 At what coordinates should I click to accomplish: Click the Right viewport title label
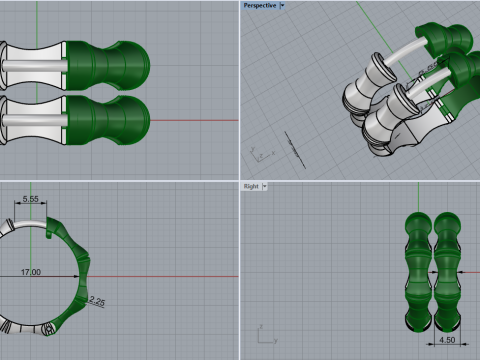251,186
